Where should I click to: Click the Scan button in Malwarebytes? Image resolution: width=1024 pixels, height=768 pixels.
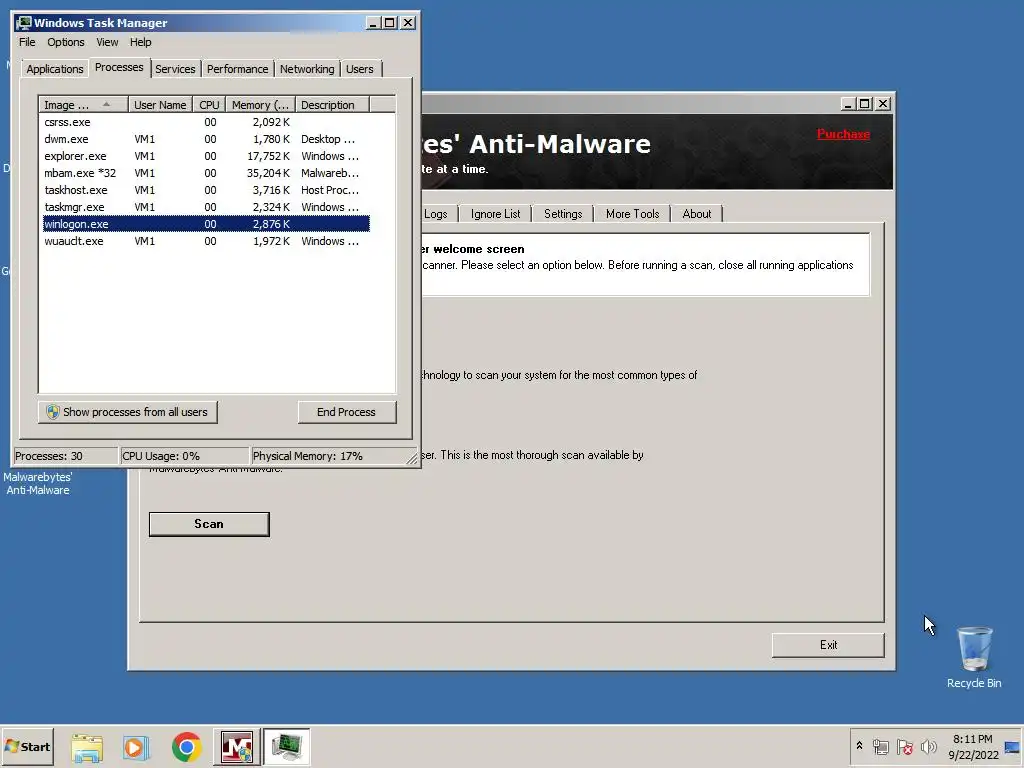pos(209,524)
